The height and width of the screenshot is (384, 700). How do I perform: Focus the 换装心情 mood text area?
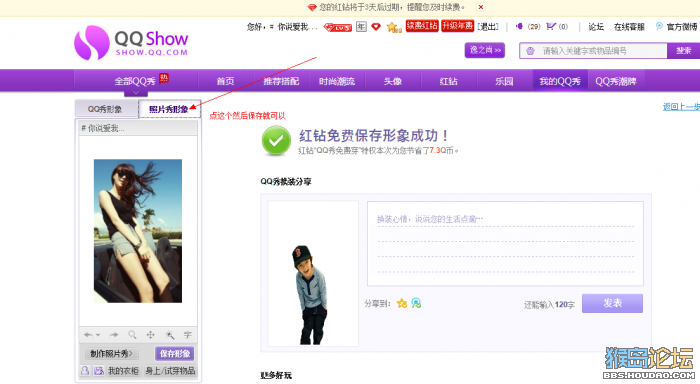click(x=505, y=243)
